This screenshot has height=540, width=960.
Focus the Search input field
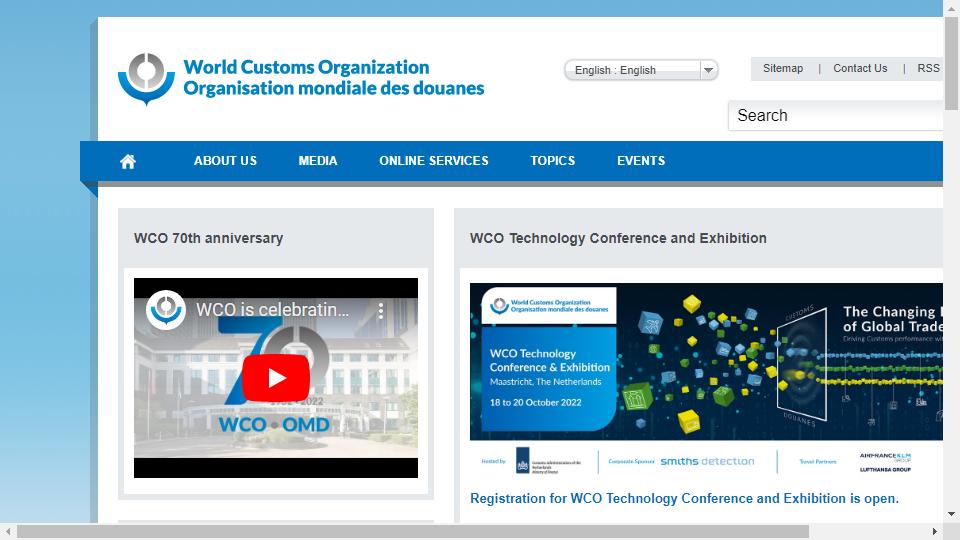[835, 116]
